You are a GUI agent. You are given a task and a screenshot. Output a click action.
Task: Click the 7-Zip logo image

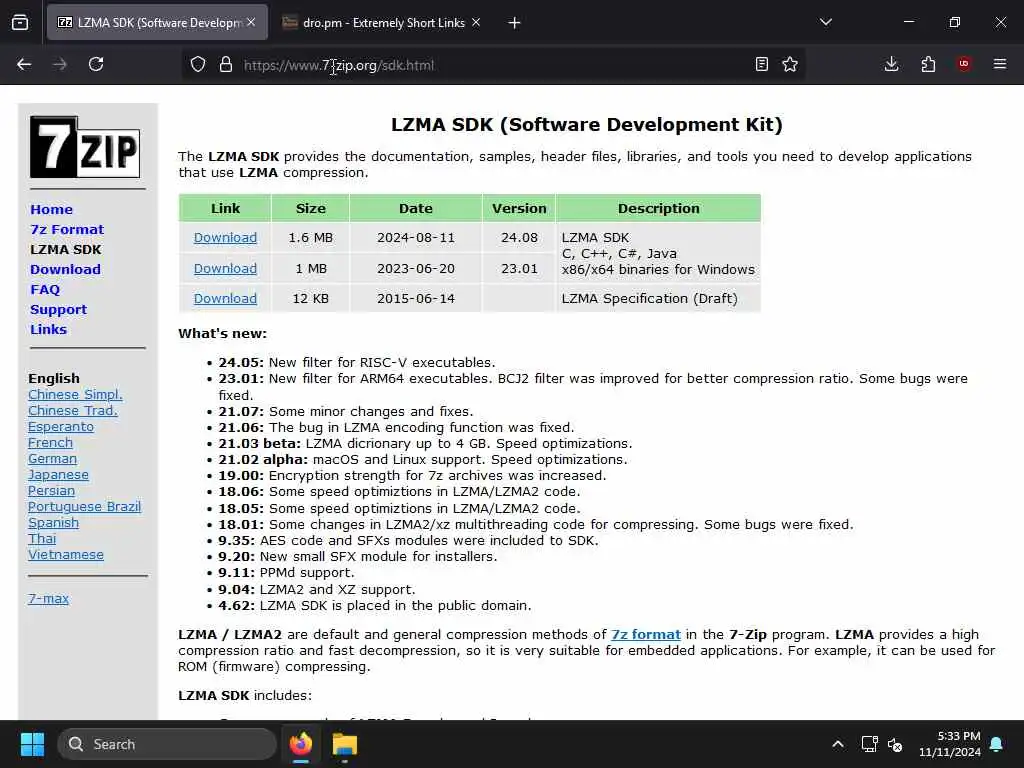pyautogui.click(x=85, y=147)
